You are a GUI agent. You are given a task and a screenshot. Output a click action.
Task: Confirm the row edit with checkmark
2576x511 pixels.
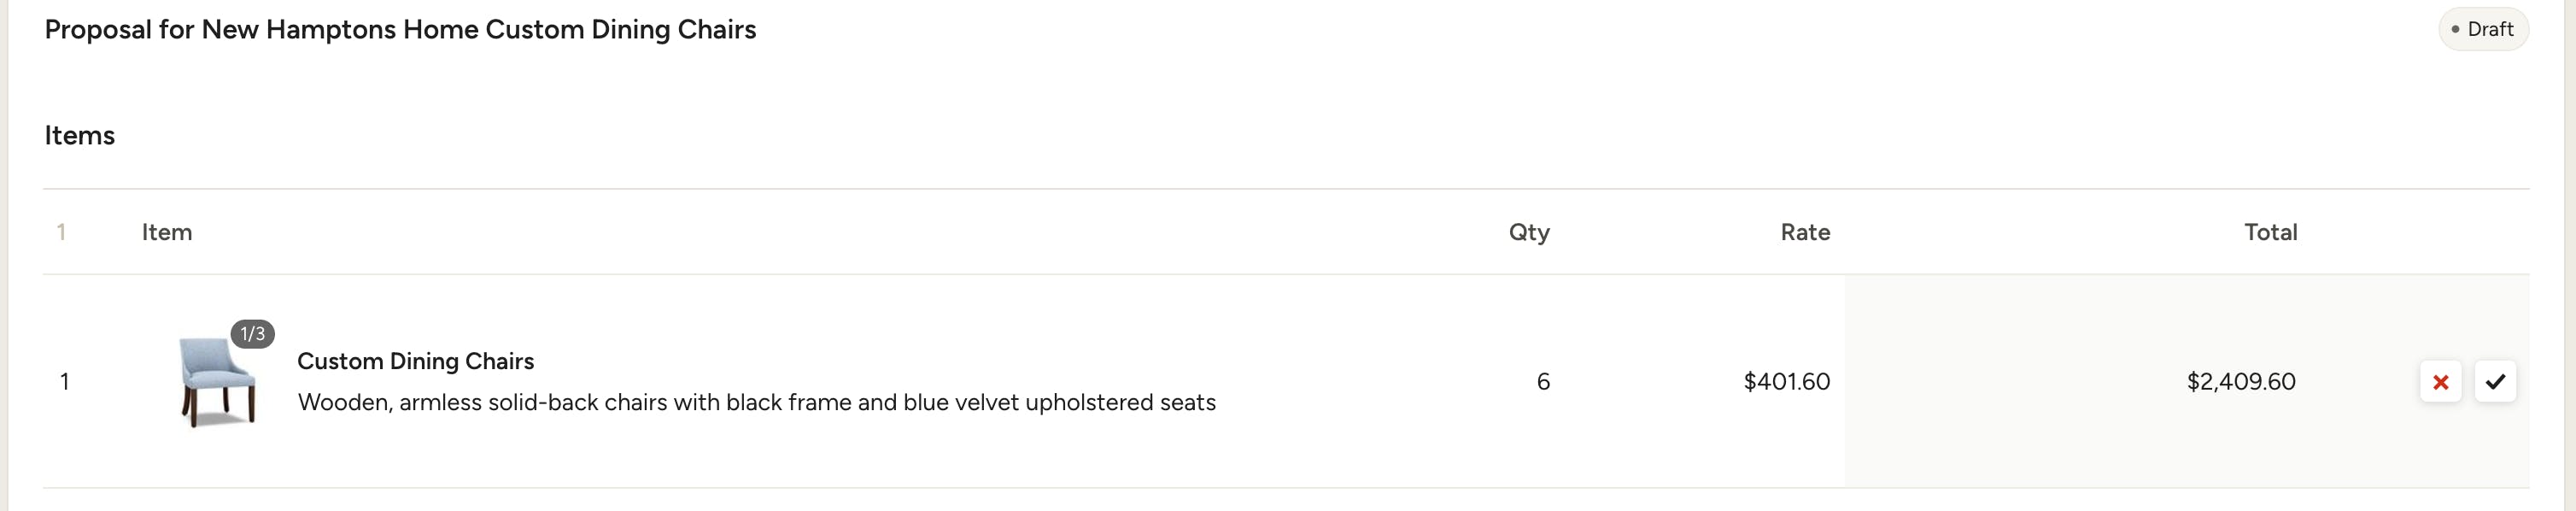(2495, 382)
